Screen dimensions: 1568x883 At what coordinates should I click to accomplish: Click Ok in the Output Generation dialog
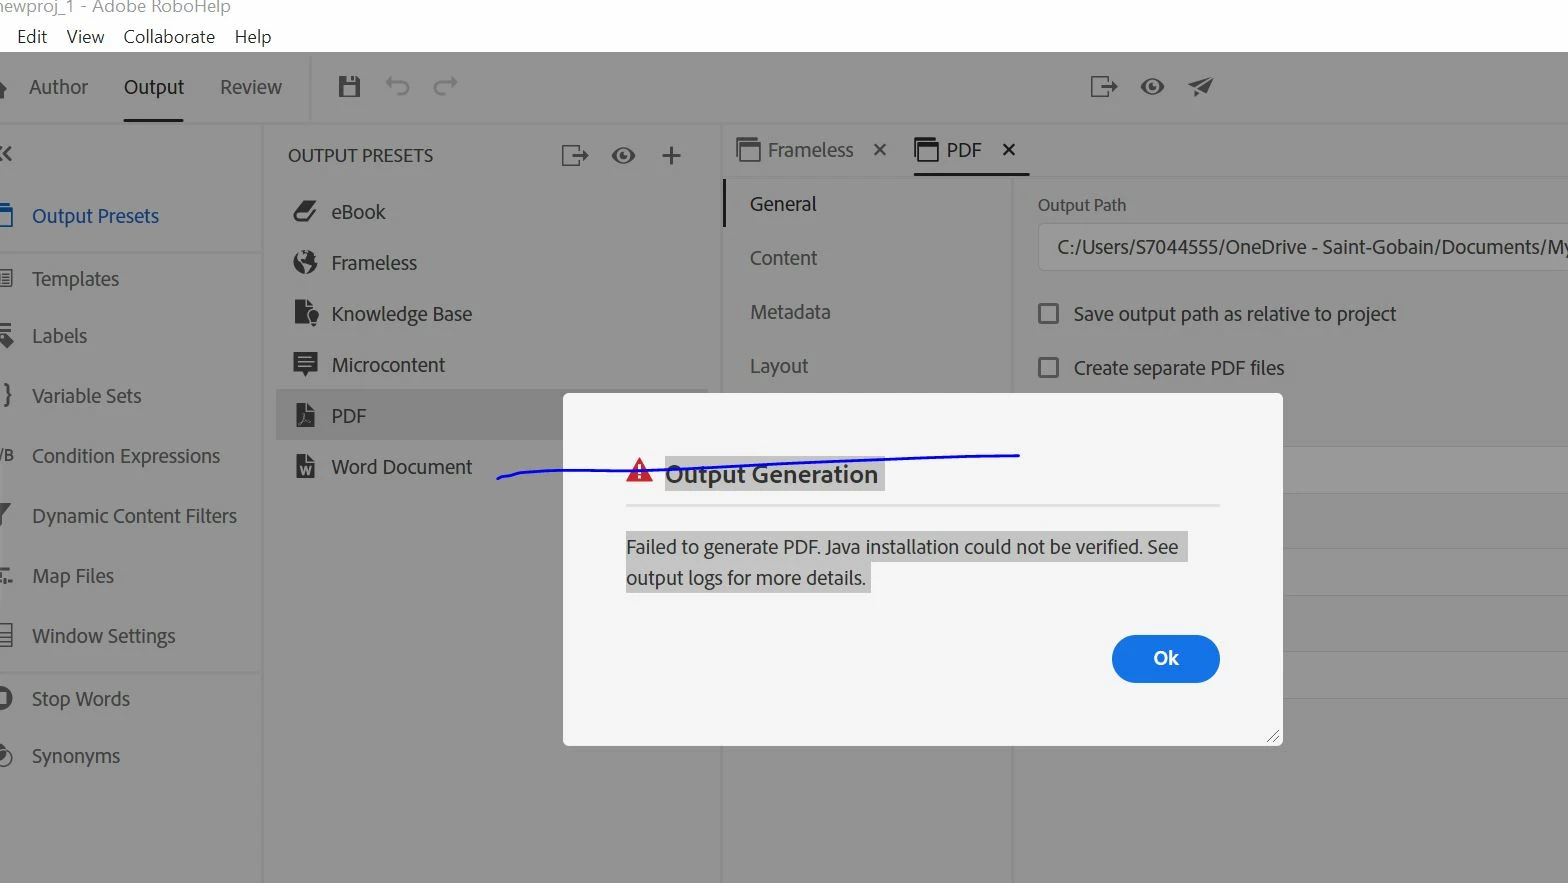1165,658
